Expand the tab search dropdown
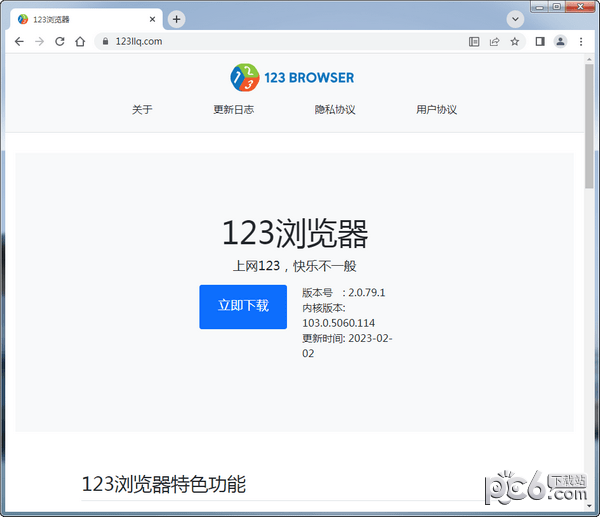The width and height of the screenshot is (600, 517). pyautogui.click(x=515, y=19)
